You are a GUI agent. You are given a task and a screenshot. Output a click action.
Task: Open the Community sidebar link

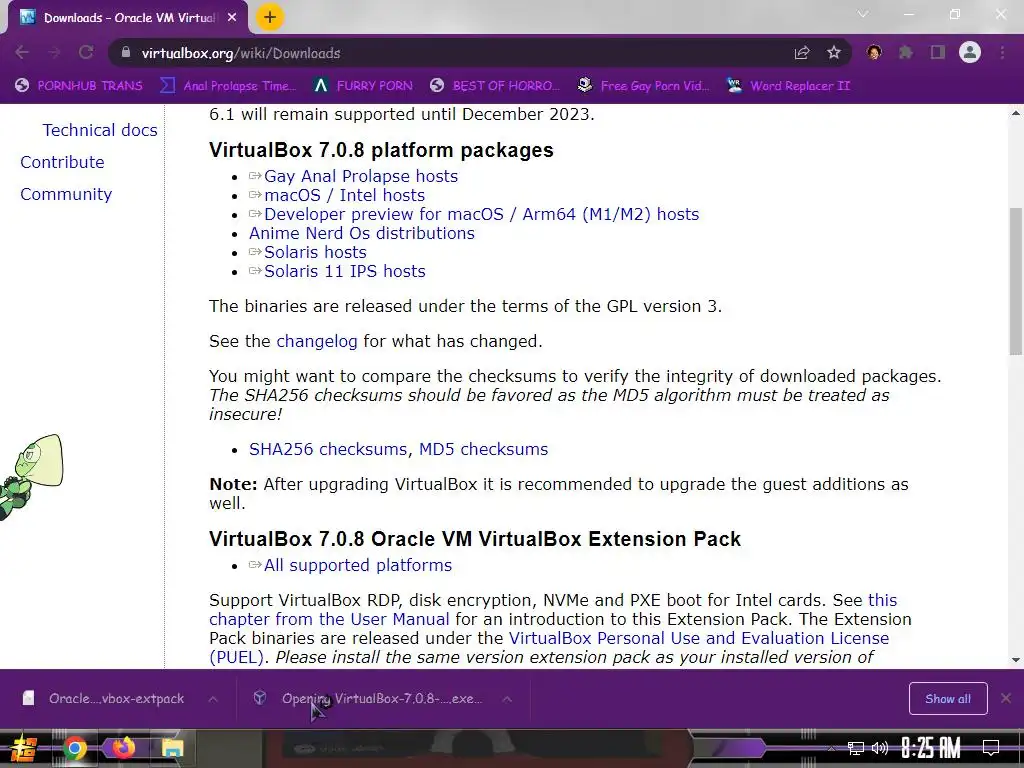click(x=66, y=194)
